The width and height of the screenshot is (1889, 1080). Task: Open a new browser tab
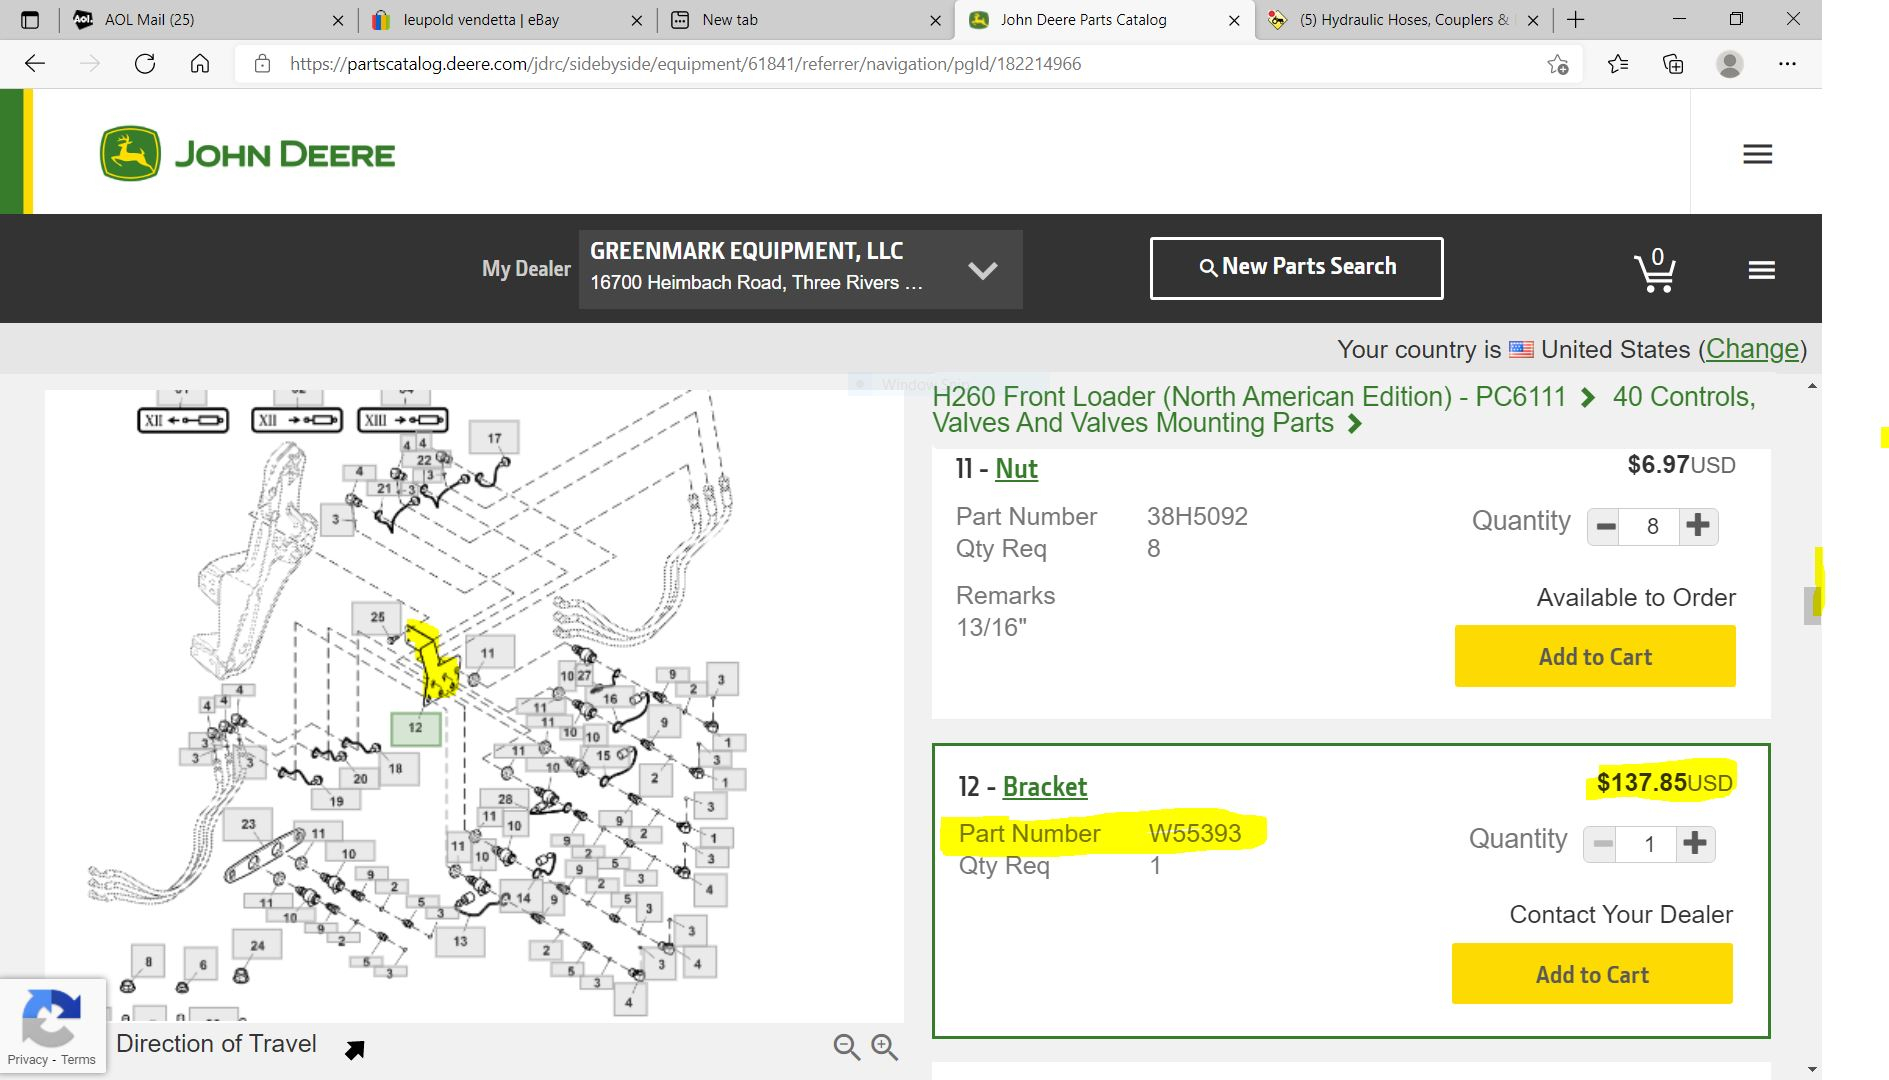click(x=1576, y=19)
